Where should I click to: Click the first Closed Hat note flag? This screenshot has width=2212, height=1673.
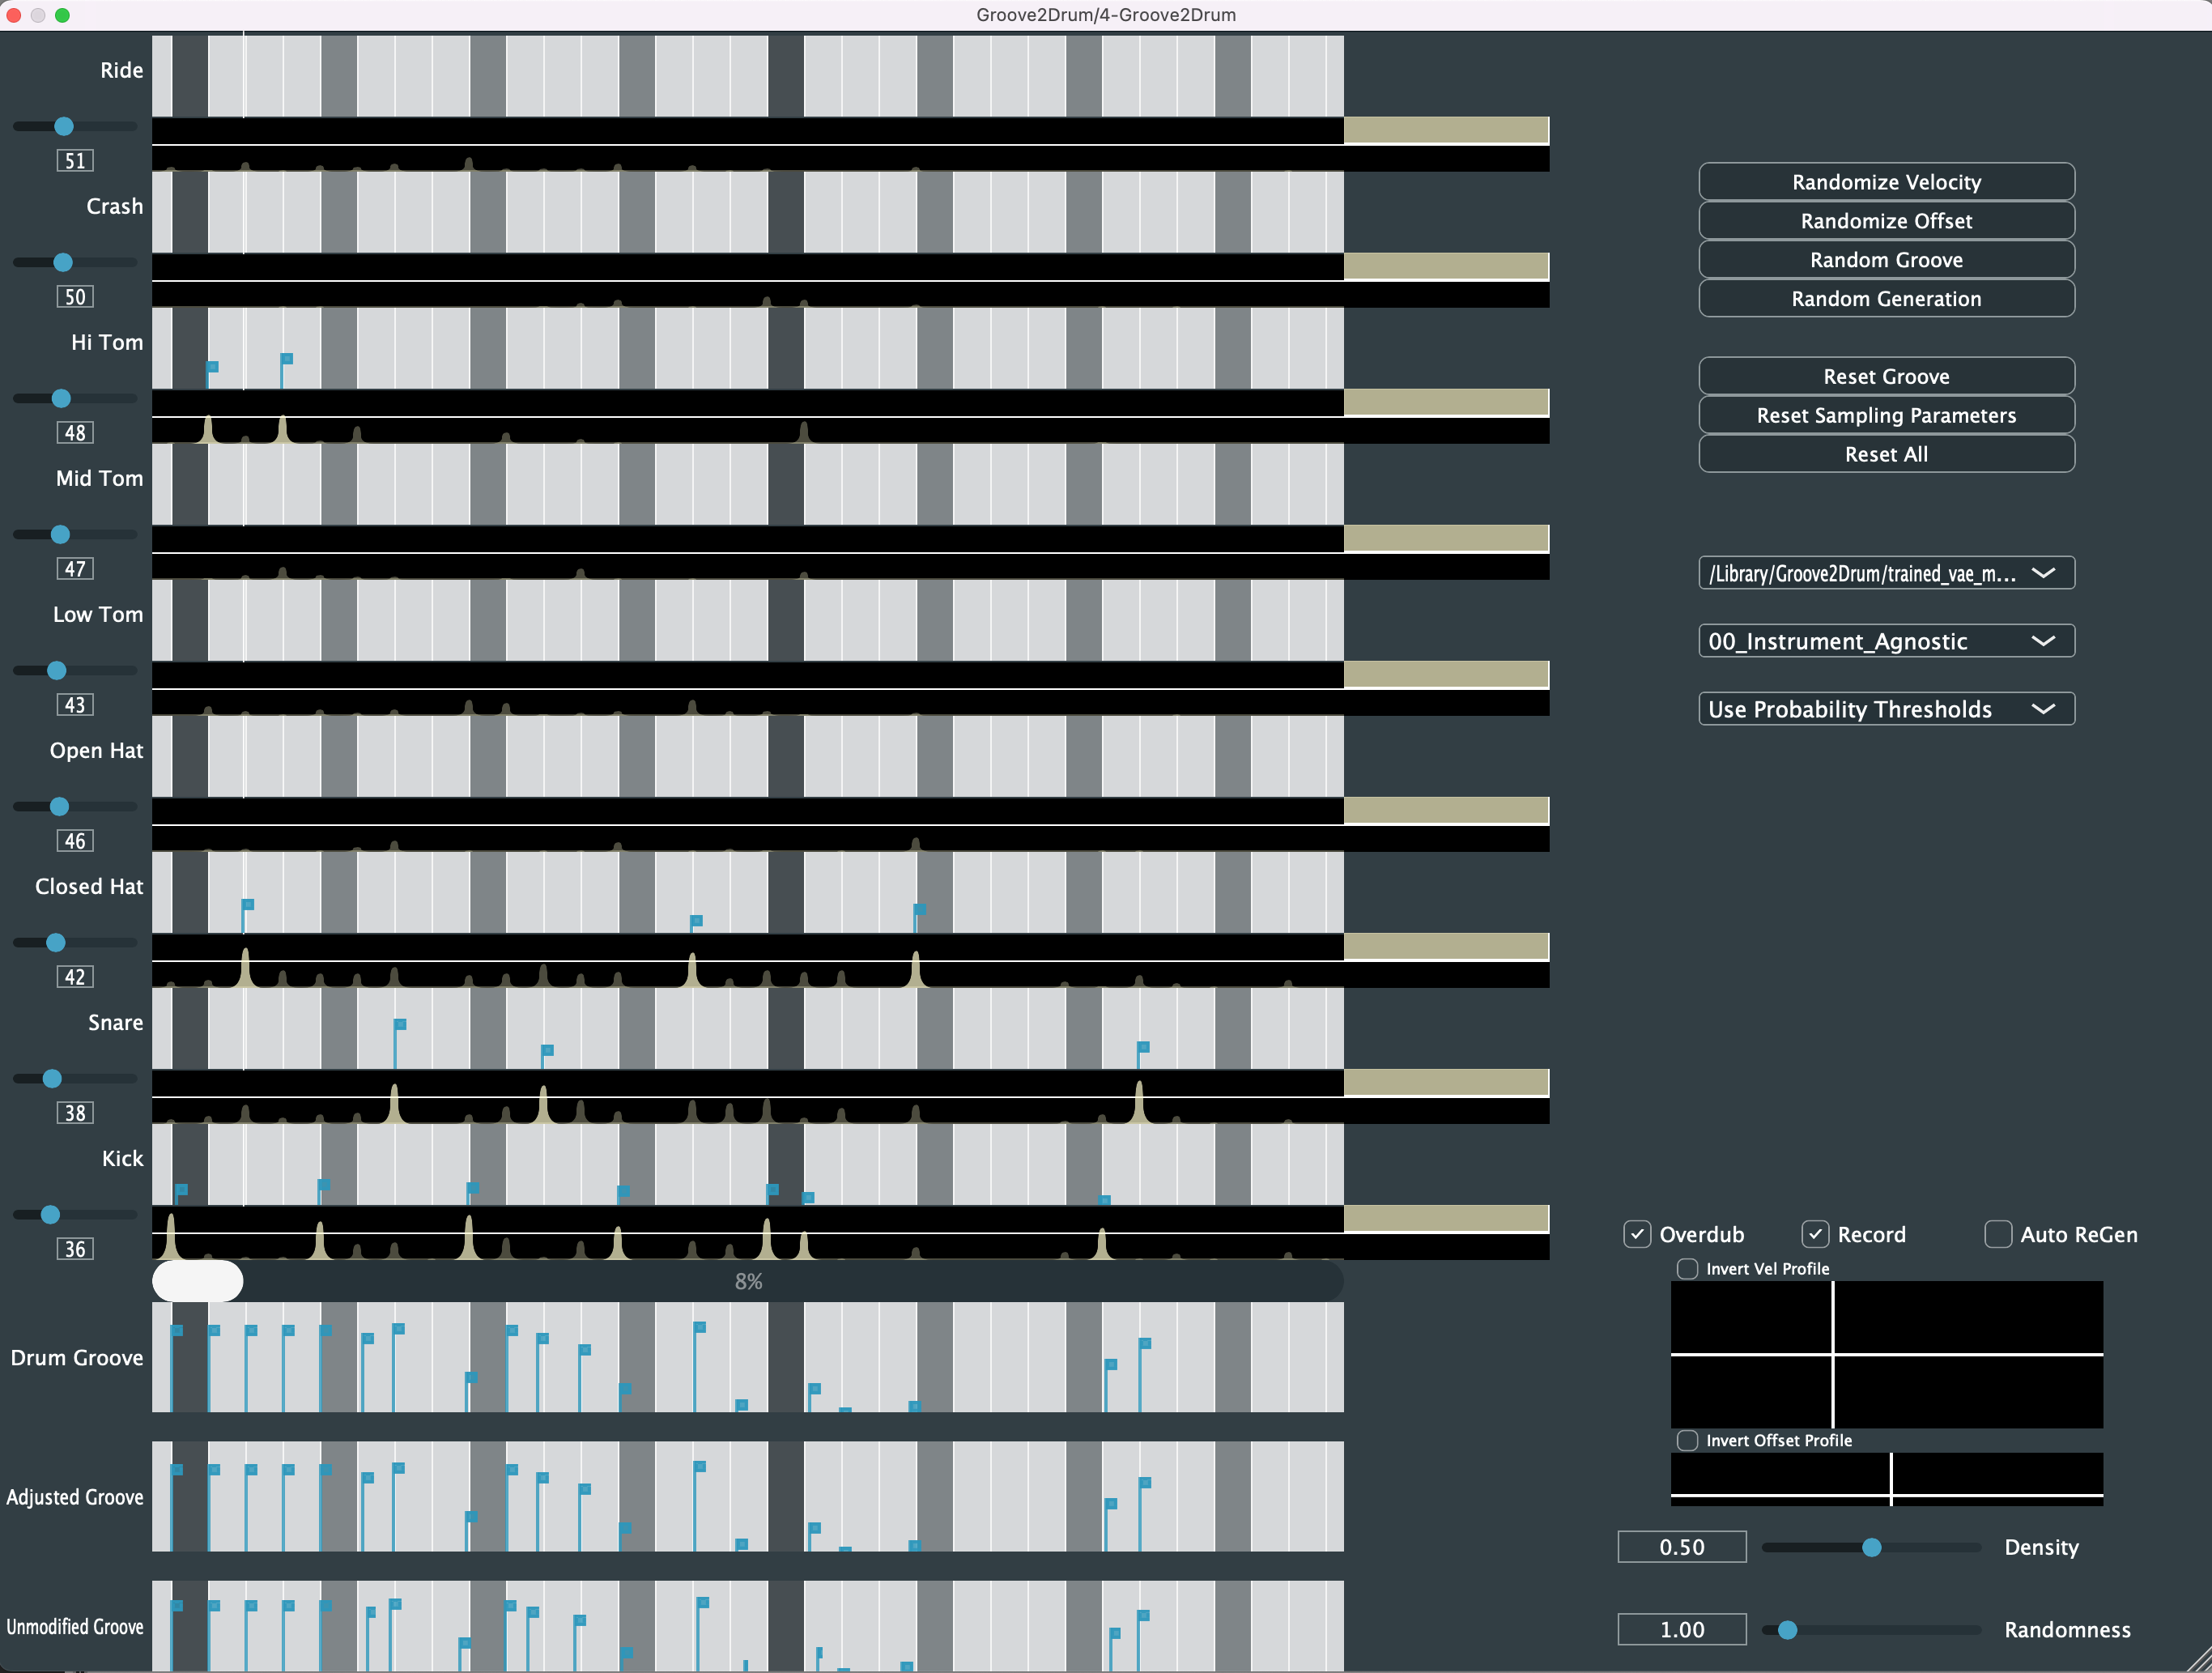tap(248, 905)
